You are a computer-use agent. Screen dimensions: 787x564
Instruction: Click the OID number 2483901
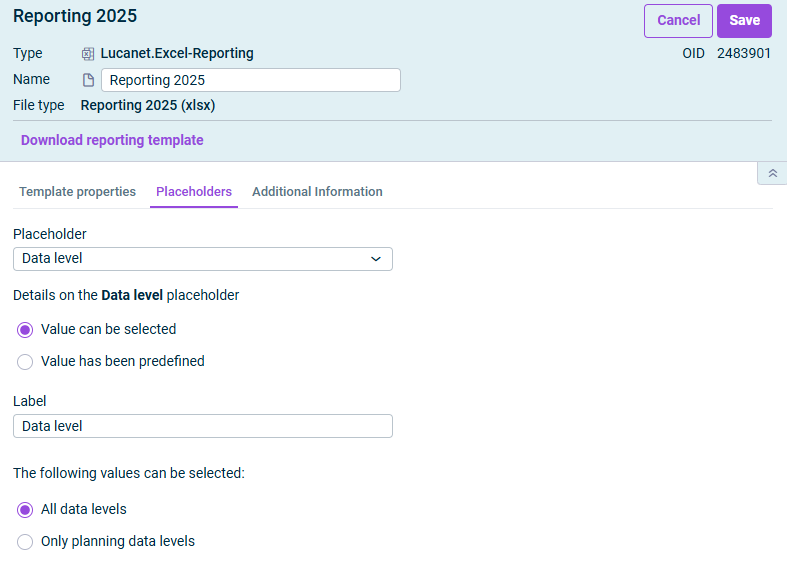coord(743,54)
